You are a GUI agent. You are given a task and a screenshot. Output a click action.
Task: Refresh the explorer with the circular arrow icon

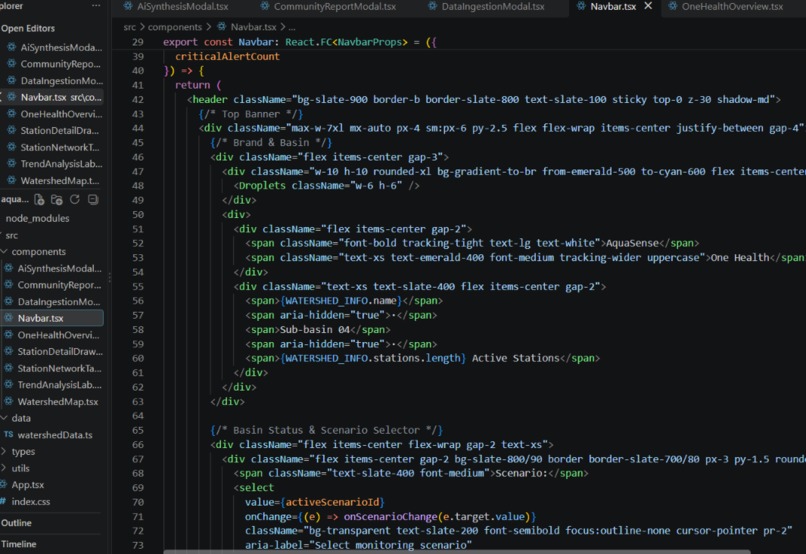75,199
